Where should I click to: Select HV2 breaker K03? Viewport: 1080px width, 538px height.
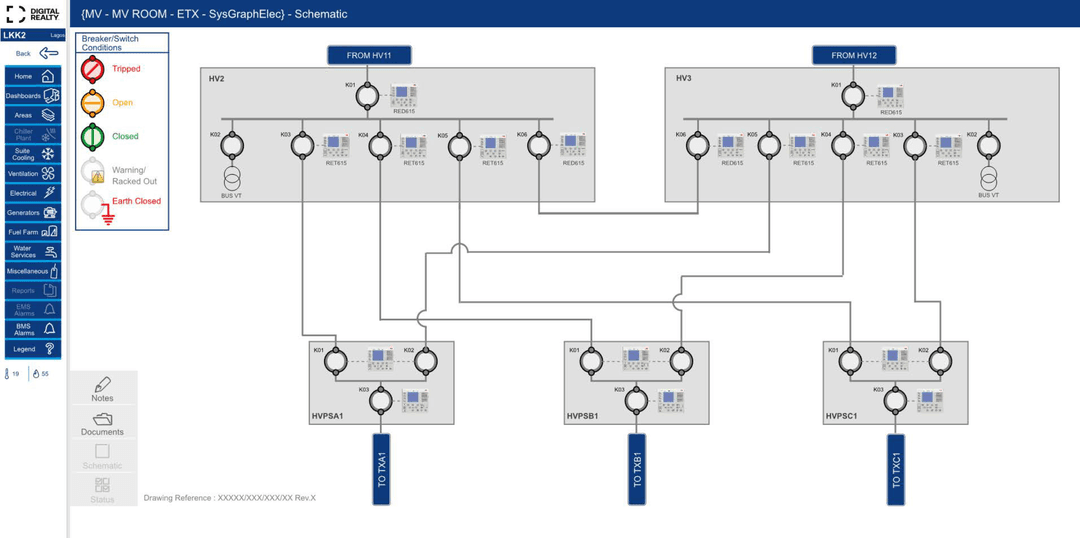click(302, 145)
